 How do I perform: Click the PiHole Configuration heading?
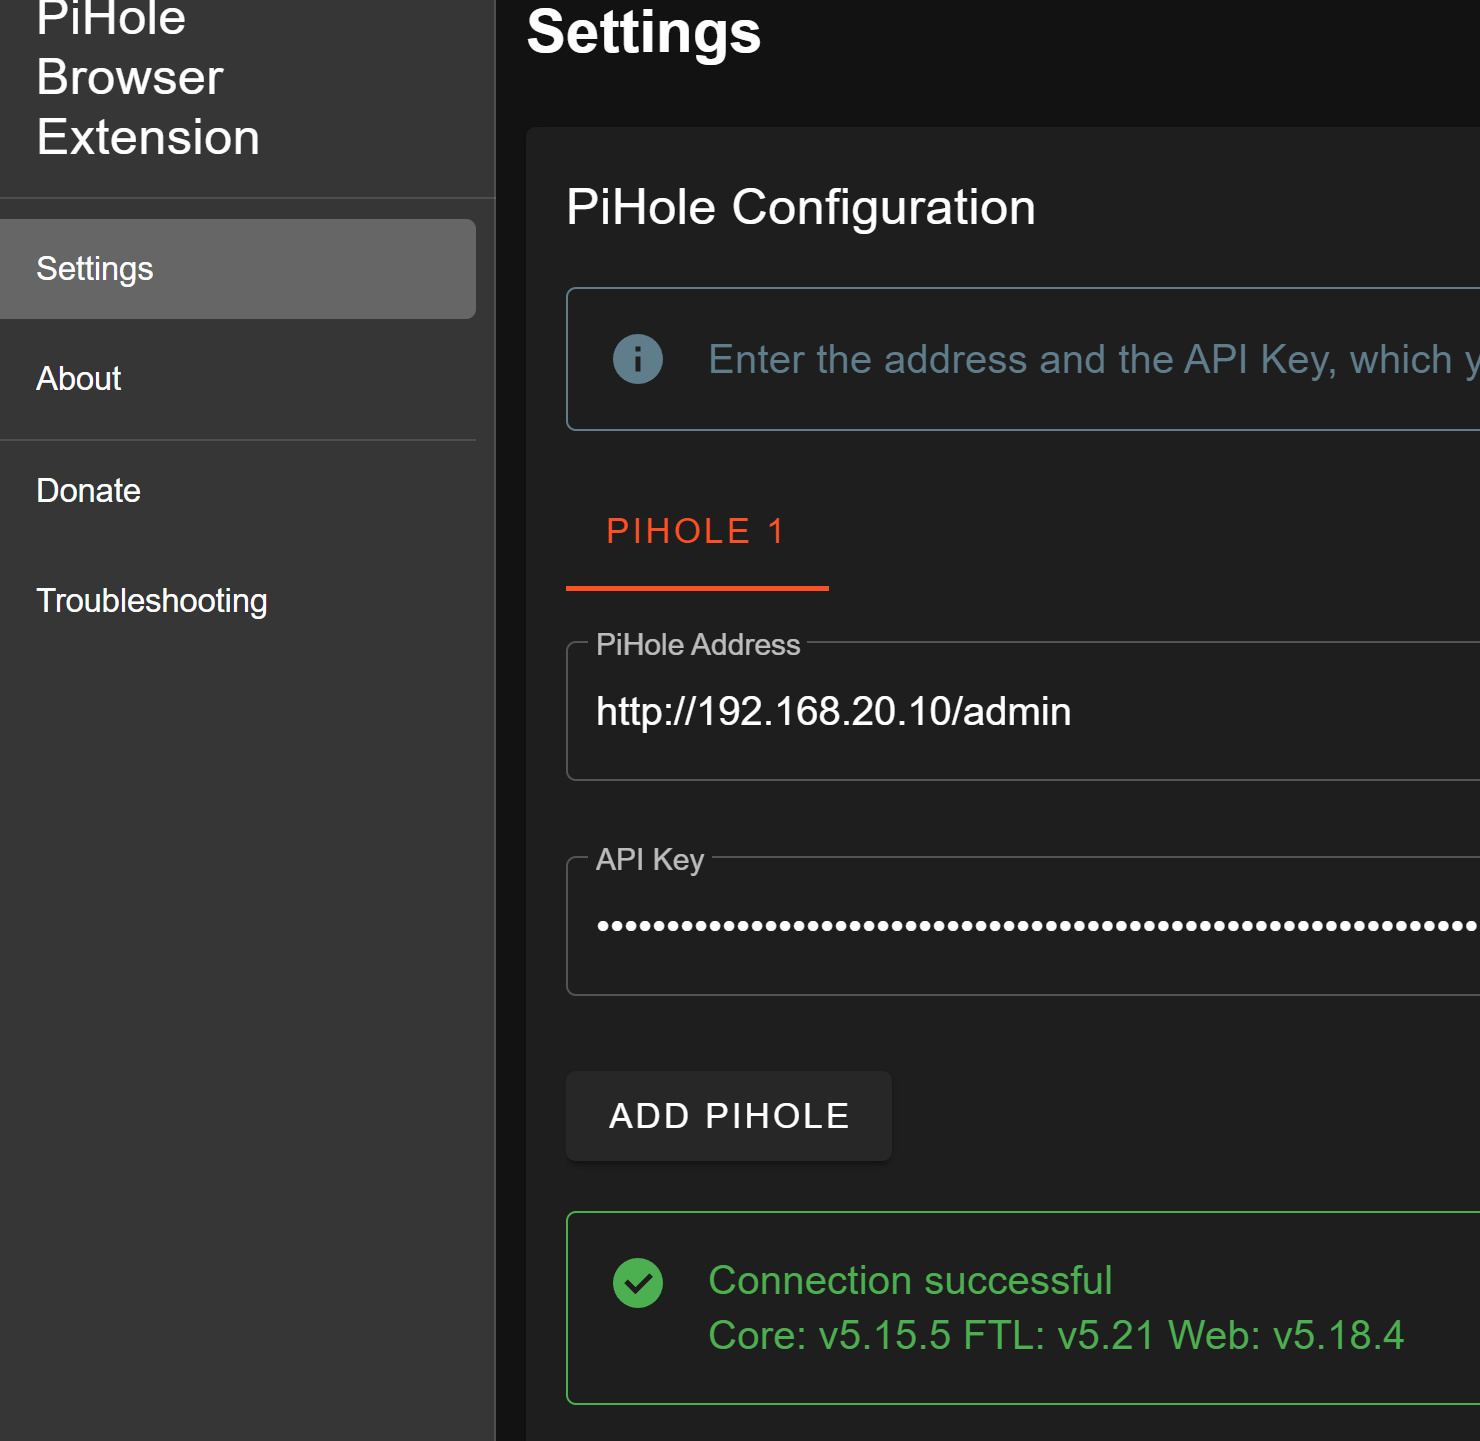coord(801,207)
